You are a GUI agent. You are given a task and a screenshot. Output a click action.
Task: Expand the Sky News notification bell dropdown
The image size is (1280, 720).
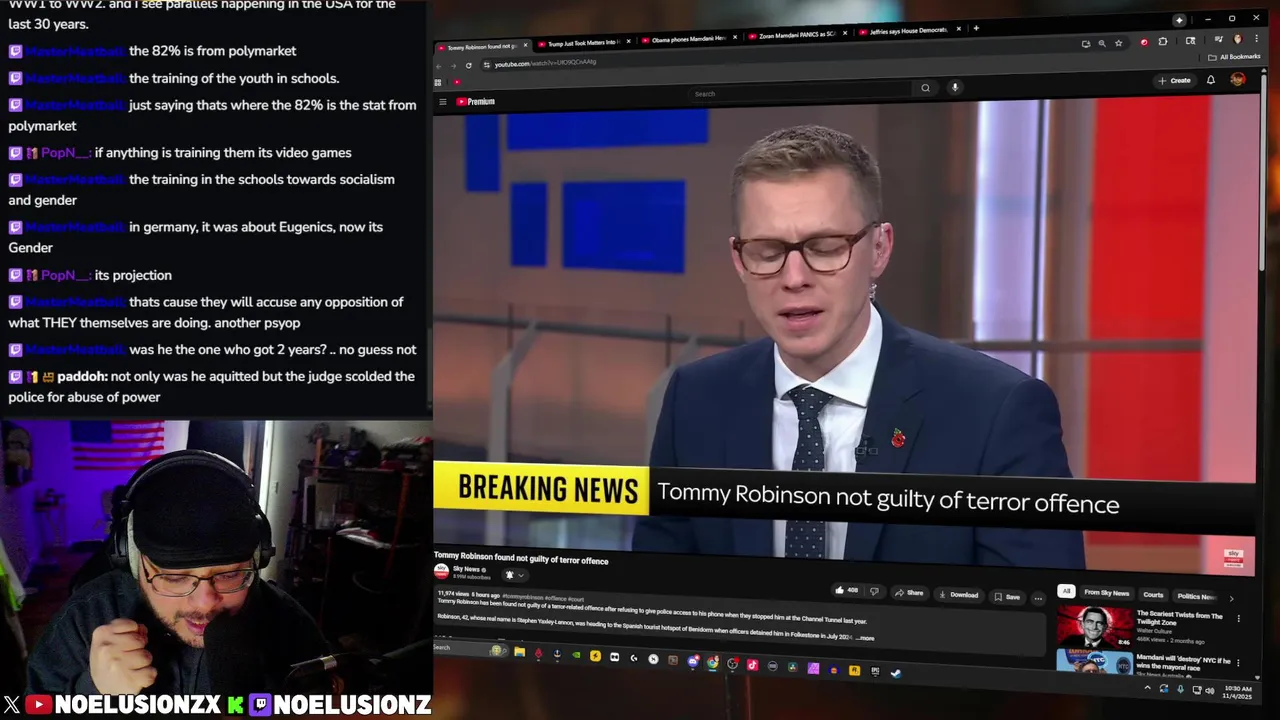[514, 575]
